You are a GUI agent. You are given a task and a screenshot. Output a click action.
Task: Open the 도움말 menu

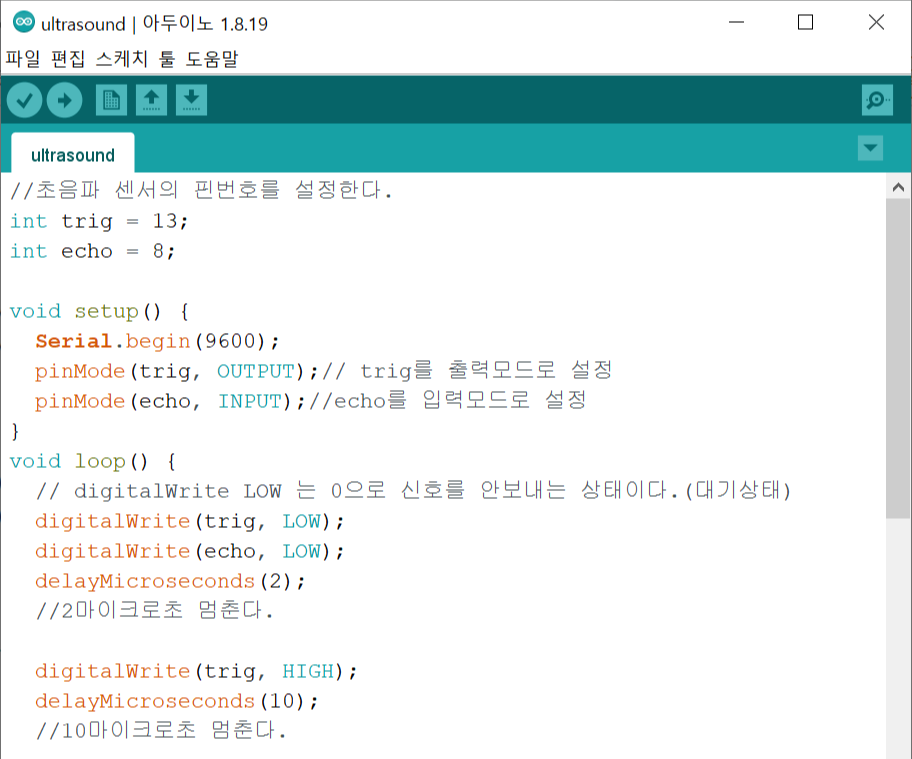point(212,59)
